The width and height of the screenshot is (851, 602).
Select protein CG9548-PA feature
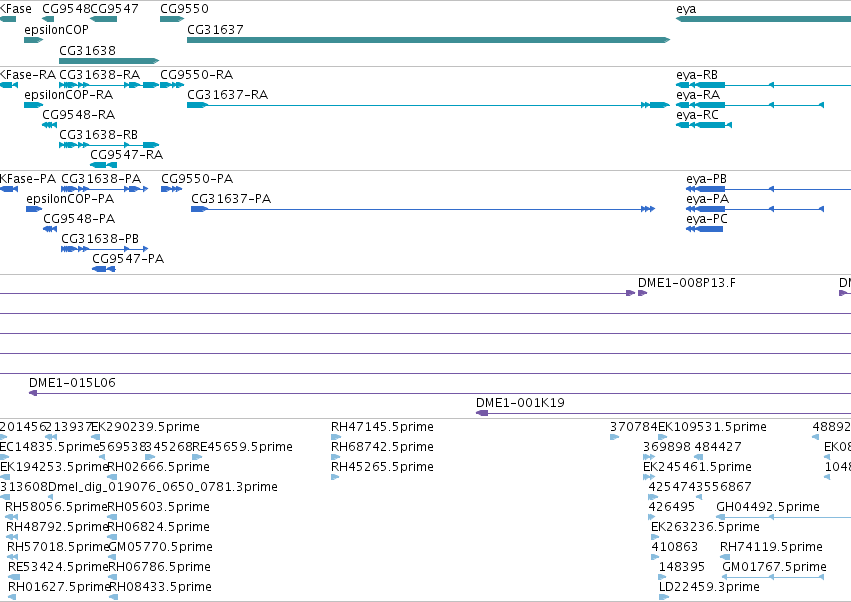[50, 229]
